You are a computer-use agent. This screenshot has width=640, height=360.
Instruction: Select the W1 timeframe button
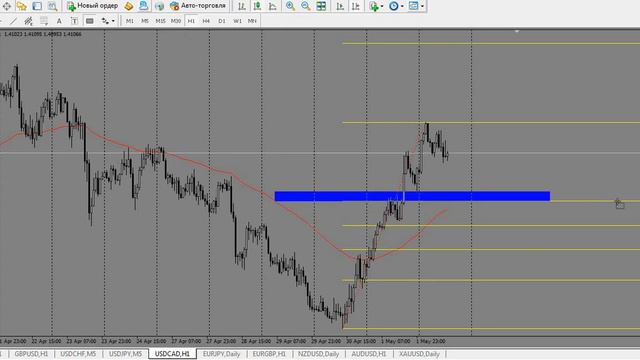(x=237, y=21)
